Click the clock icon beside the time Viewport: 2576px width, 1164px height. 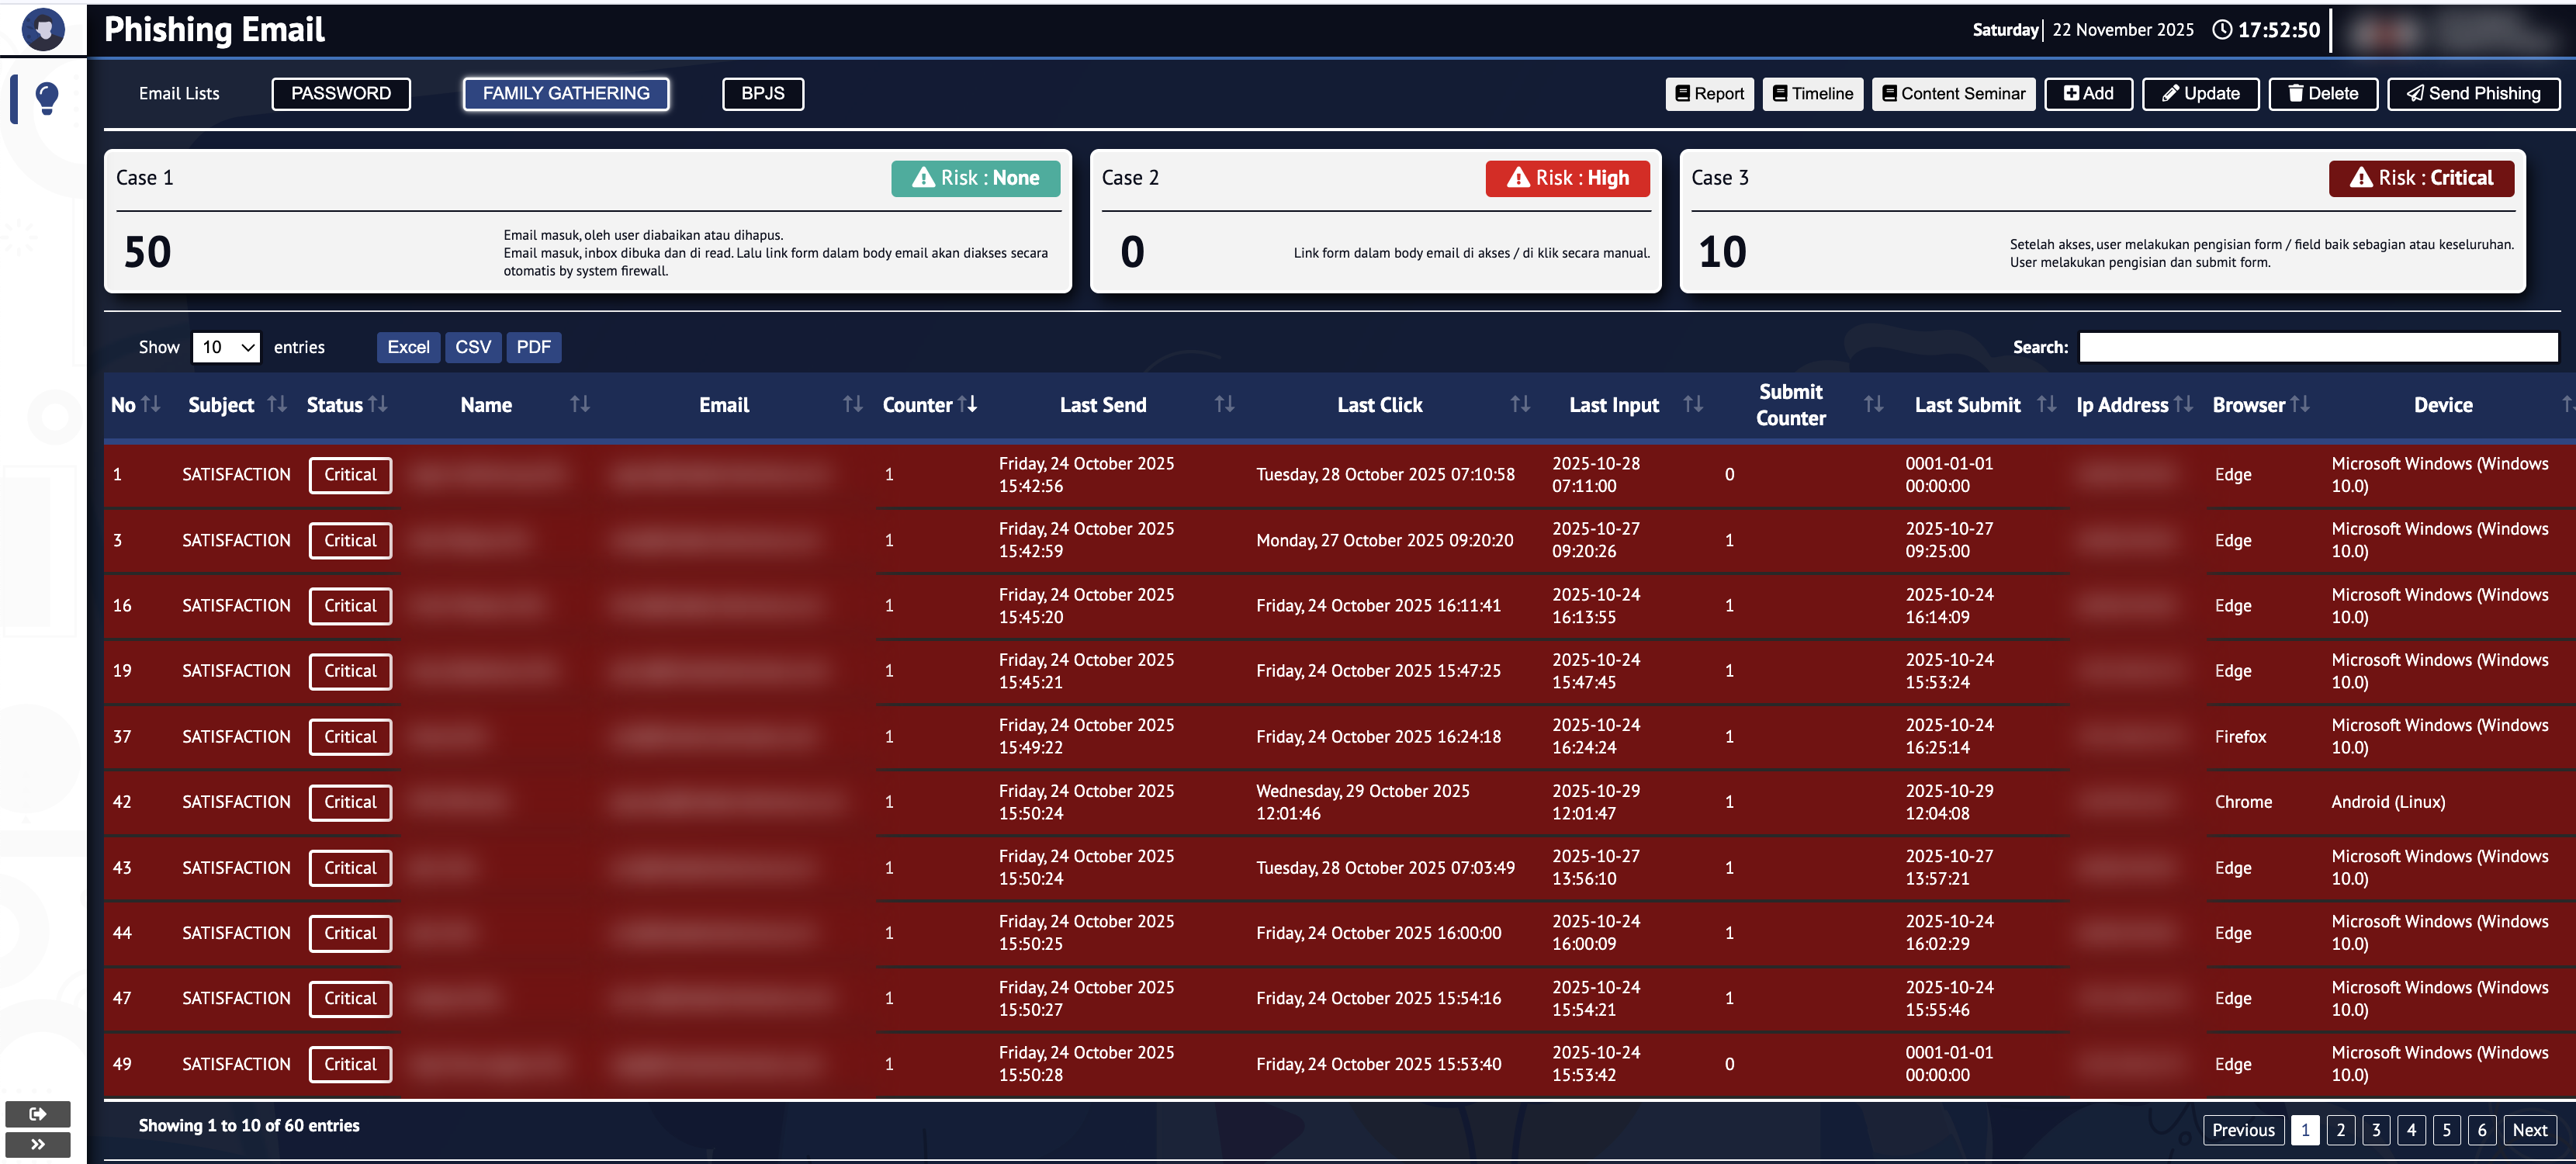pos(2222,29)
